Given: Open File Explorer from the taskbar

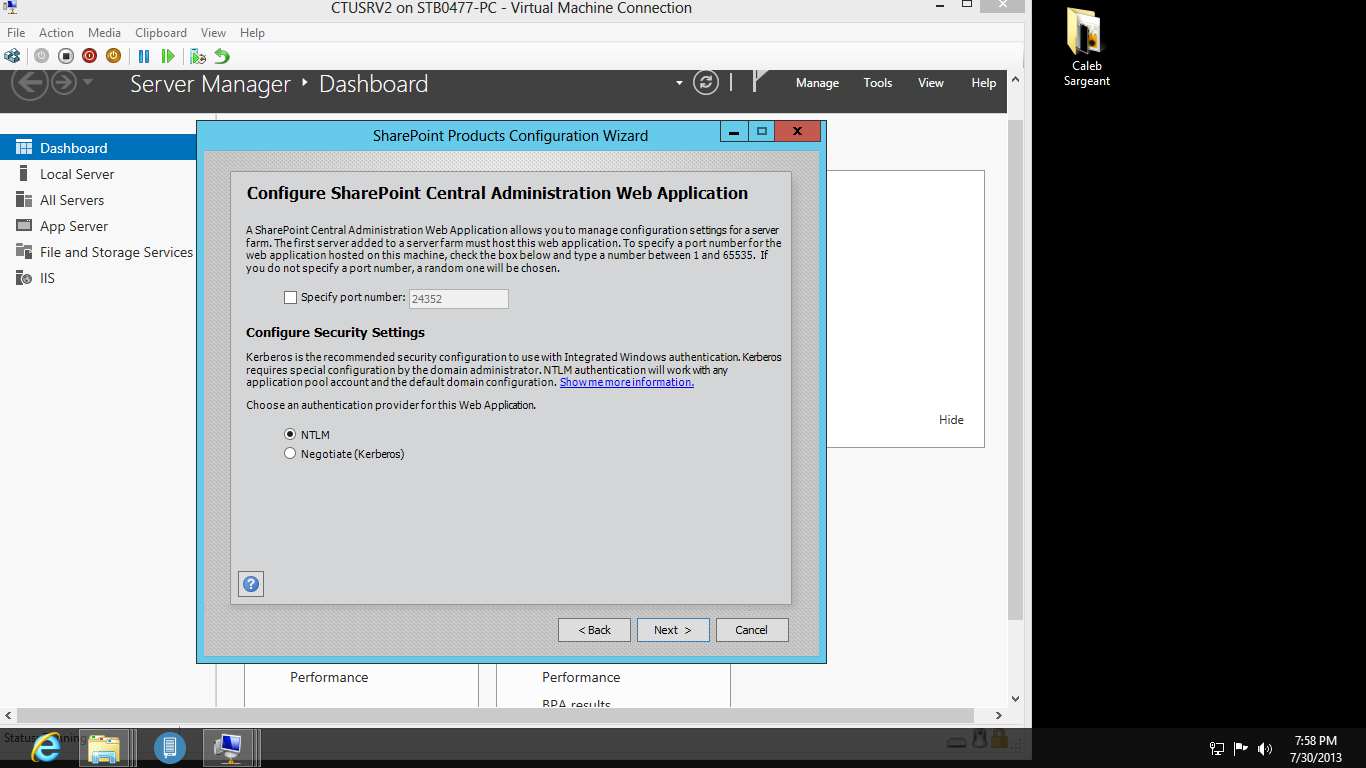Looking at the screenshot, I should click(x=104, y=748).
